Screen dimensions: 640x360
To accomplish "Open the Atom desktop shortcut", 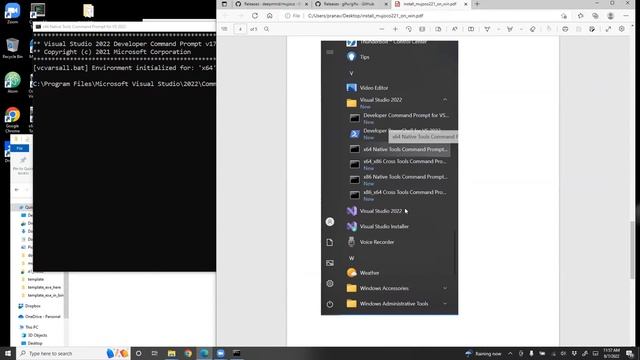I will 12,82.
